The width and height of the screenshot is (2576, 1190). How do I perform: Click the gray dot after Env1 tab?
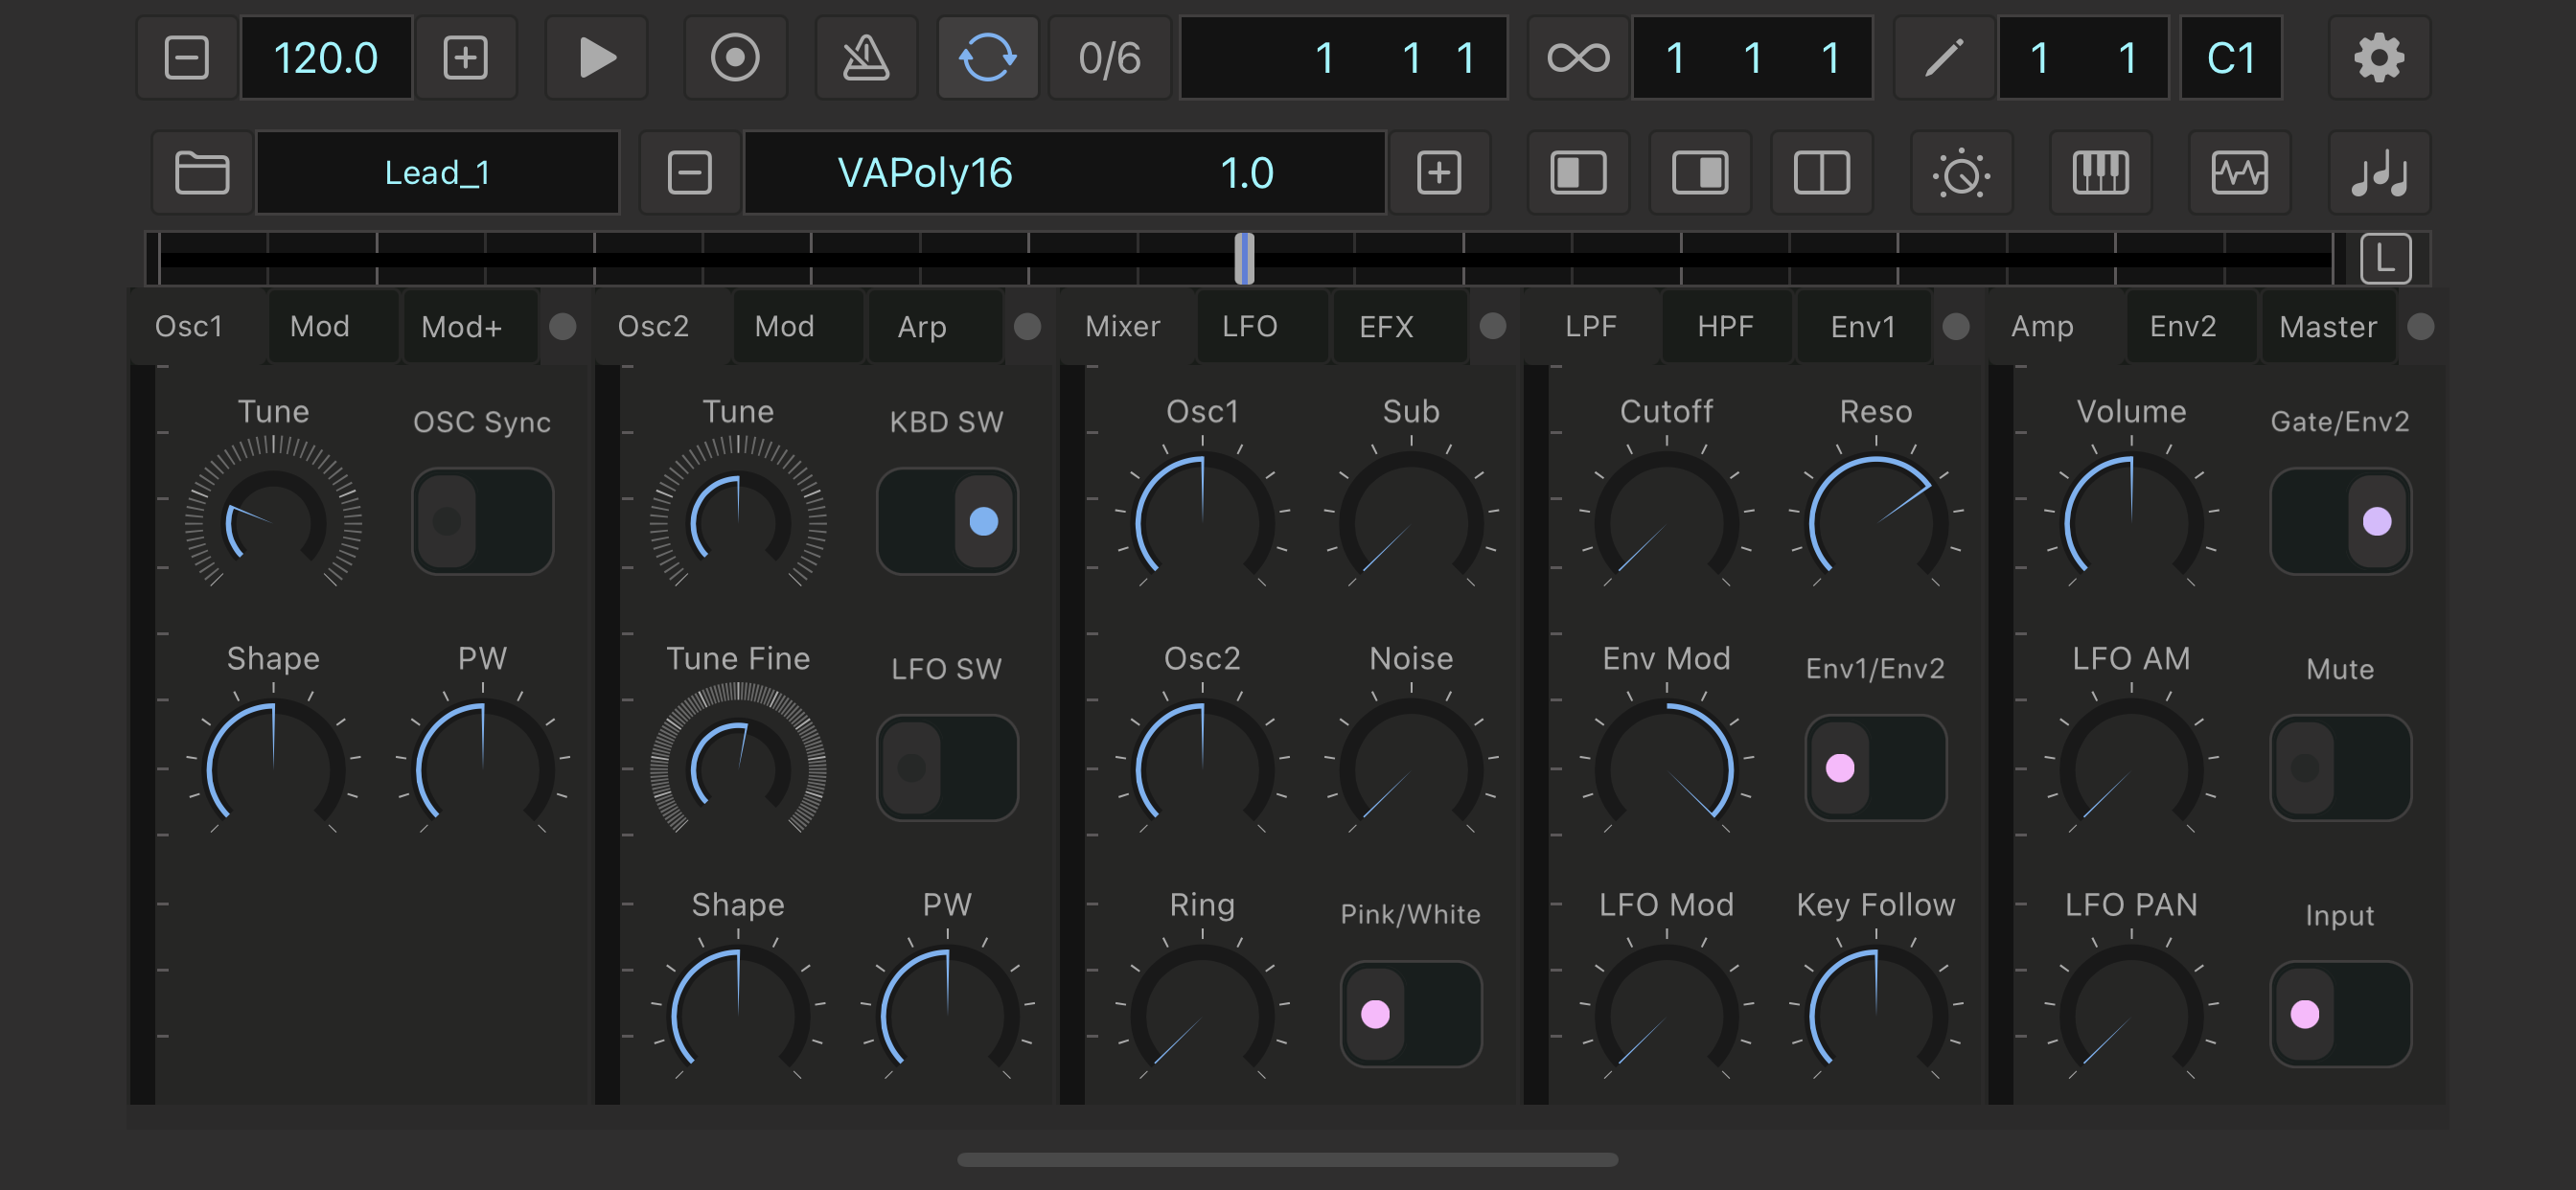(x=1956, y=326)
